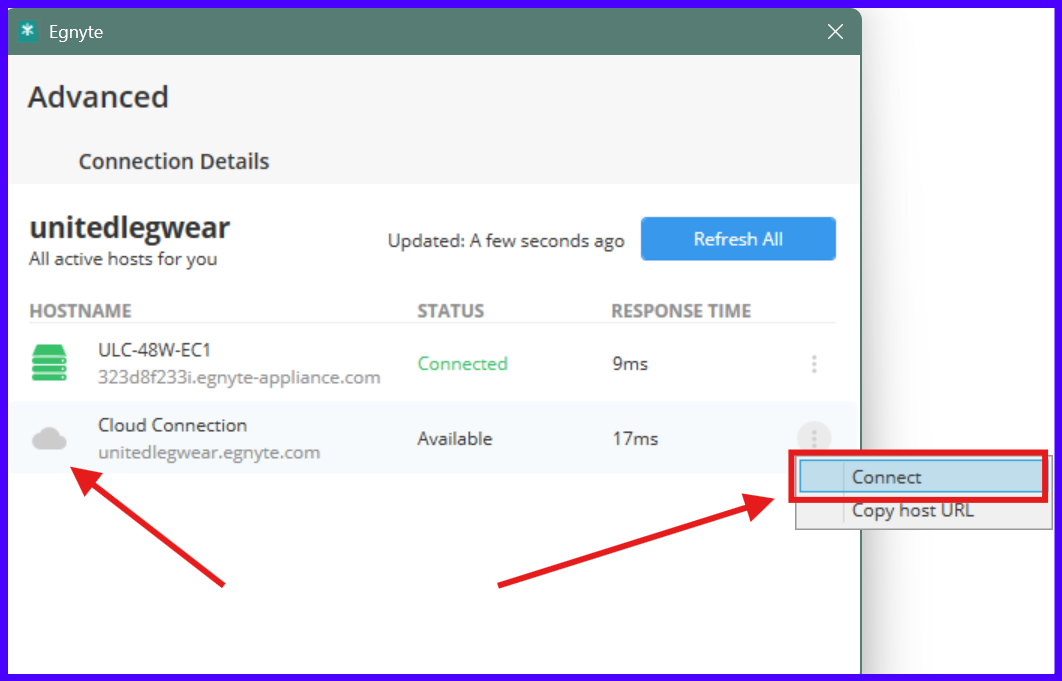Click the HOSTNAME column header
The height and width of the screenshot is (681, 1062).
point(80,311)
